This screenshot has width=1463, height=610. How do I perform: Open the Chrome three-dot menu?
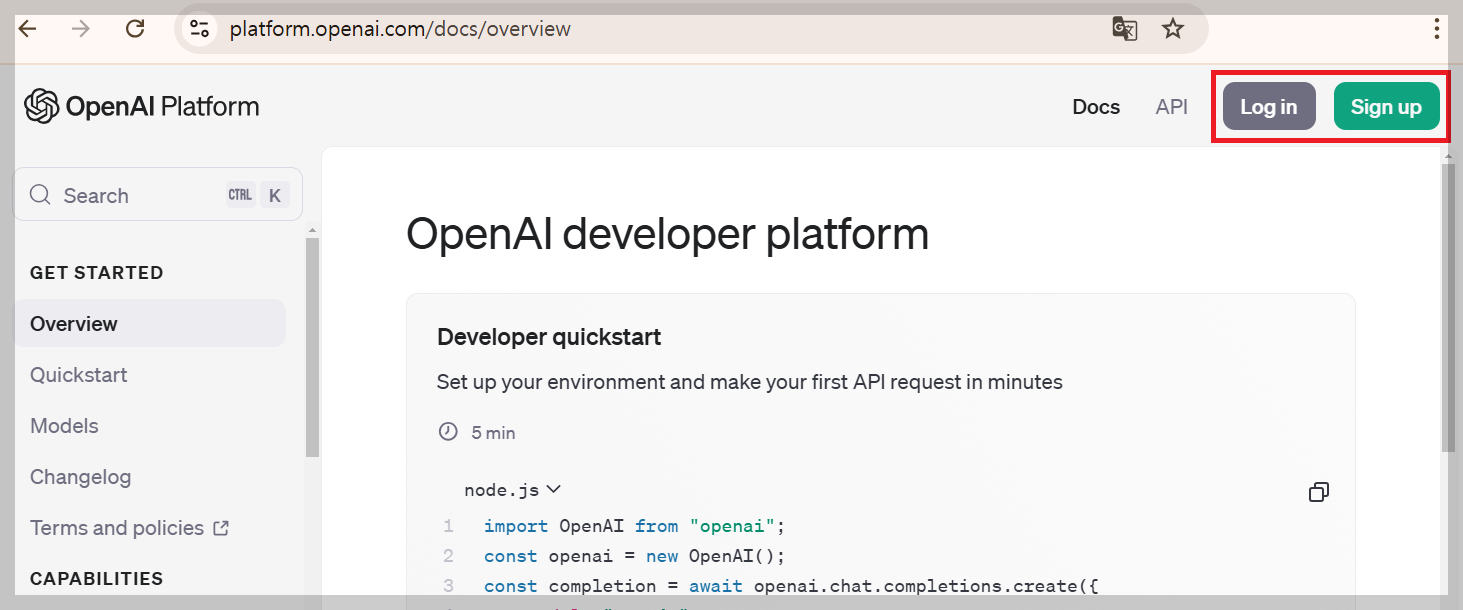(1436, 29)
